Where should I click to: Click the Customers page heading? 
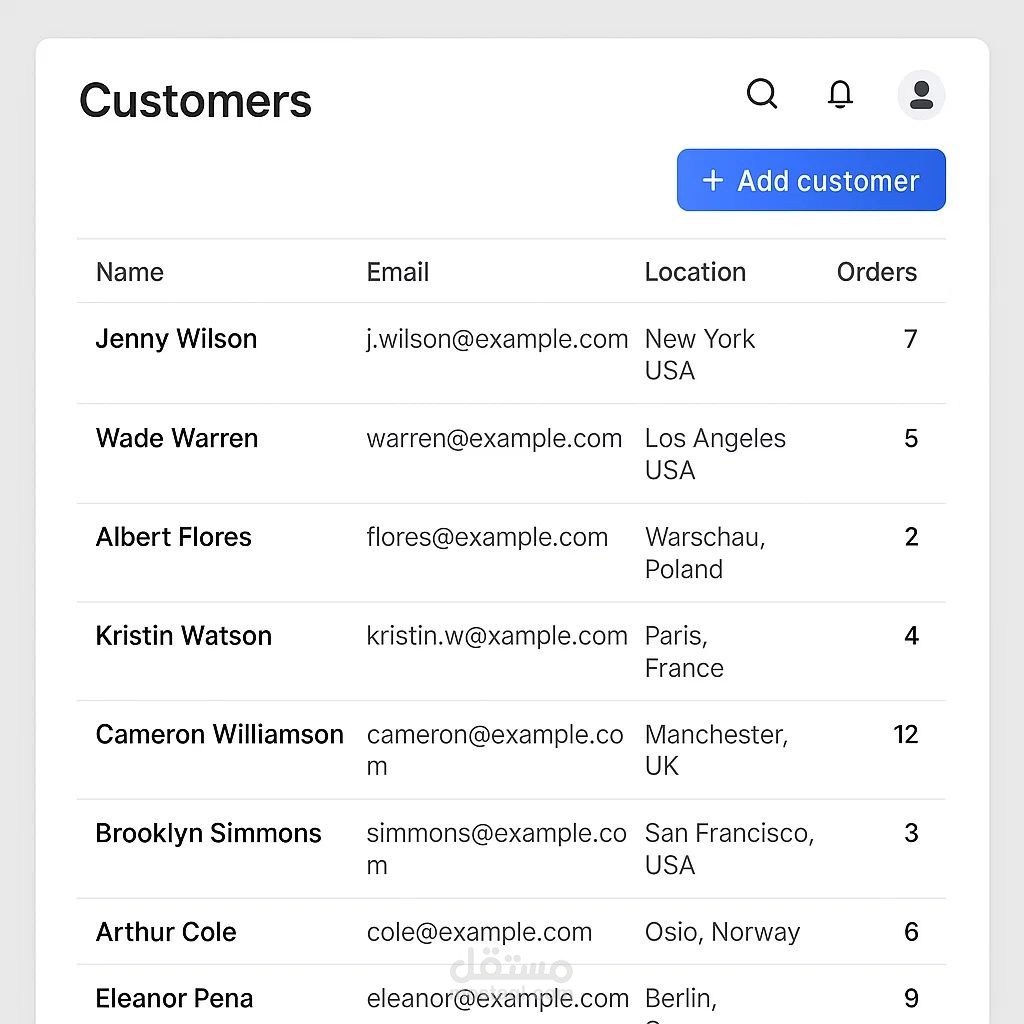pyautogui.click(x=196, y=101)
